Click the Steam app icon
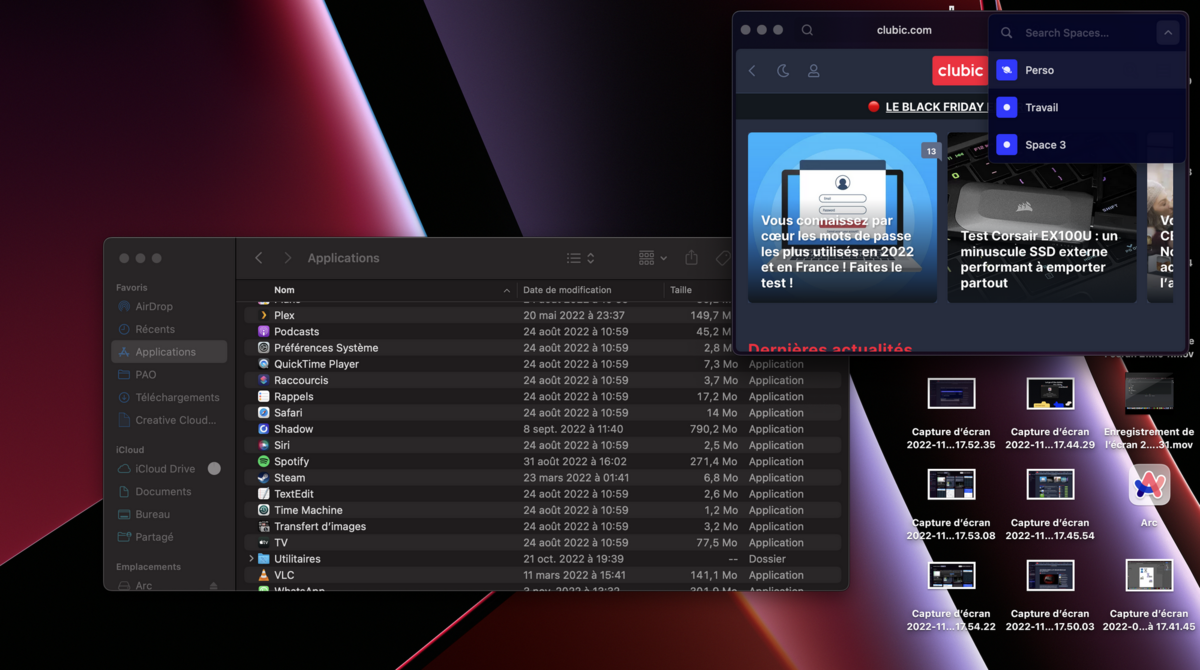 264,478
